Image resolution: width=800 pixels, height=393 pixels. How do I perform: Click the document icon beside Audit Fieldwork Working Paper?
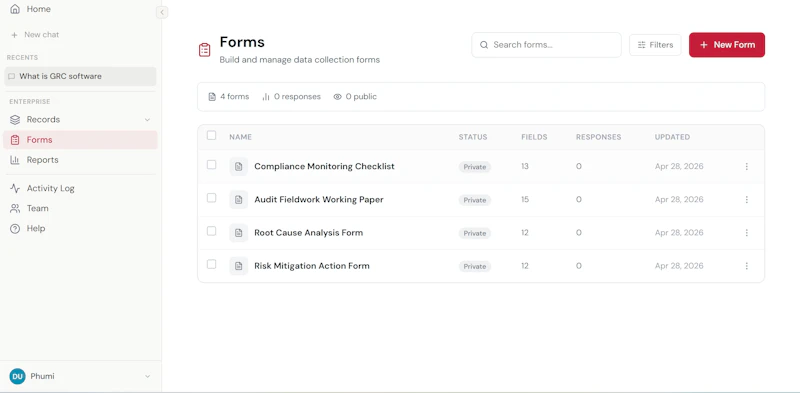[x=238, y=200]
